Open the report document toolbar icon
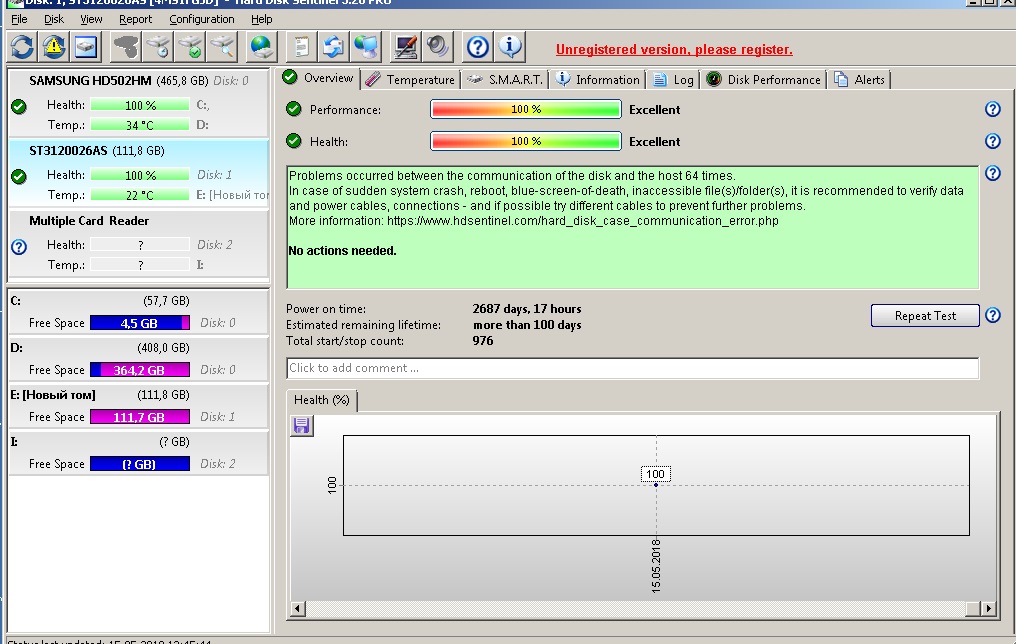Screen dimensions: 1016x644 click(301, 46)
